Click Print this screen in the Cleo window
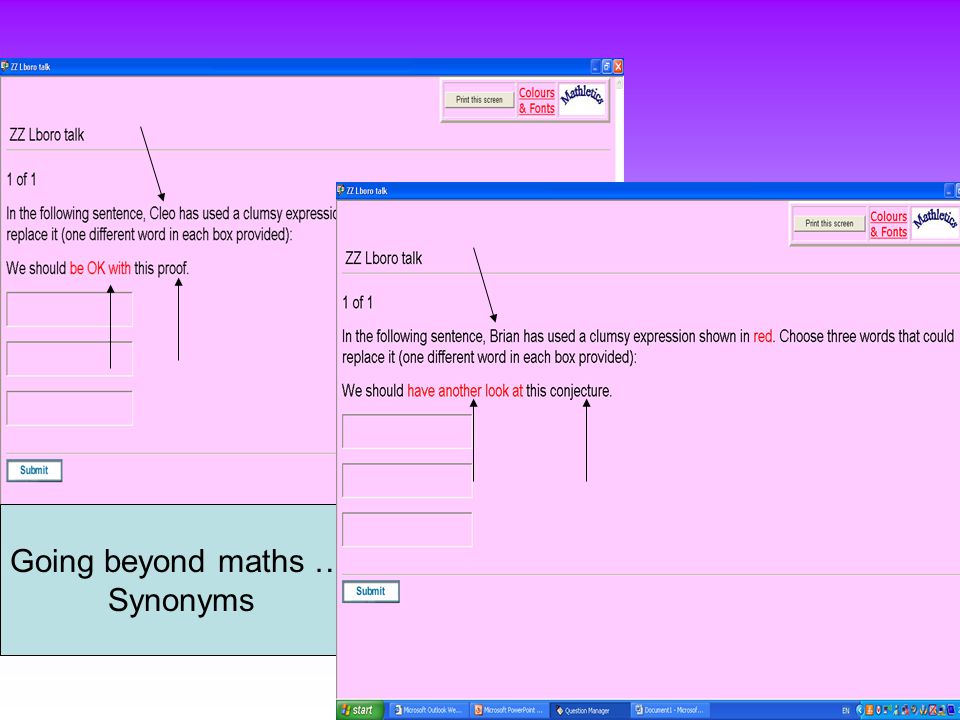Image resolution: width=960 pixels, height=720 pixels. pyautogui.click(x=479, y=100)
